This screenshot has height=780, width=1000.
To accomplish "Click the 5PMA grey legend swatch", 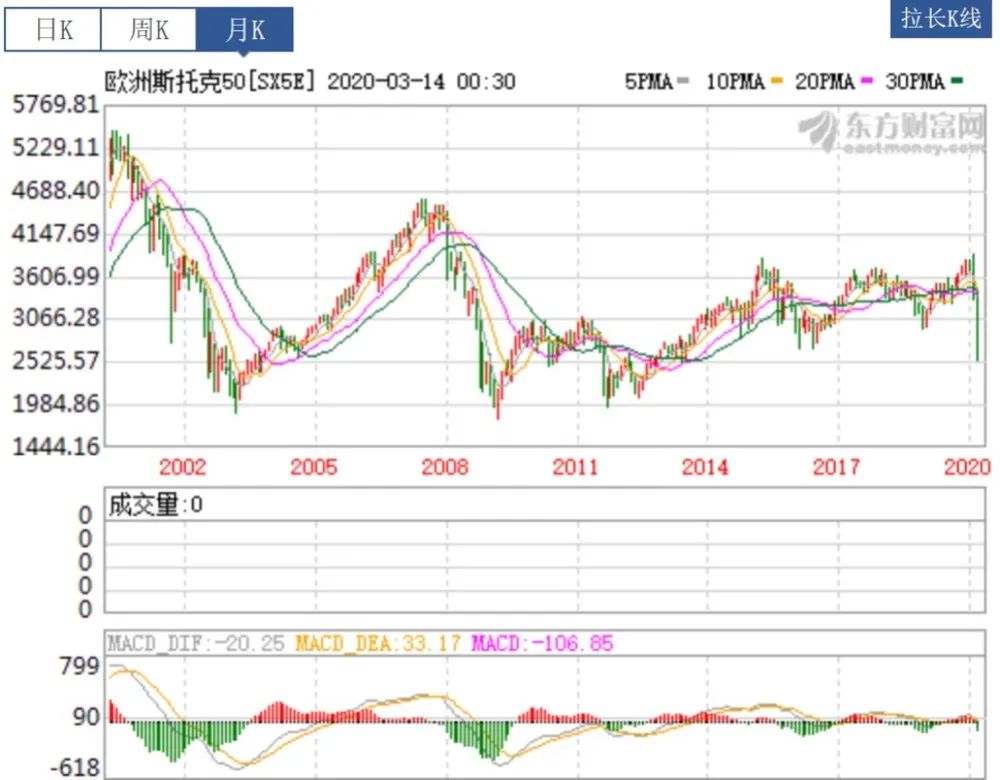I will point(683,81).
